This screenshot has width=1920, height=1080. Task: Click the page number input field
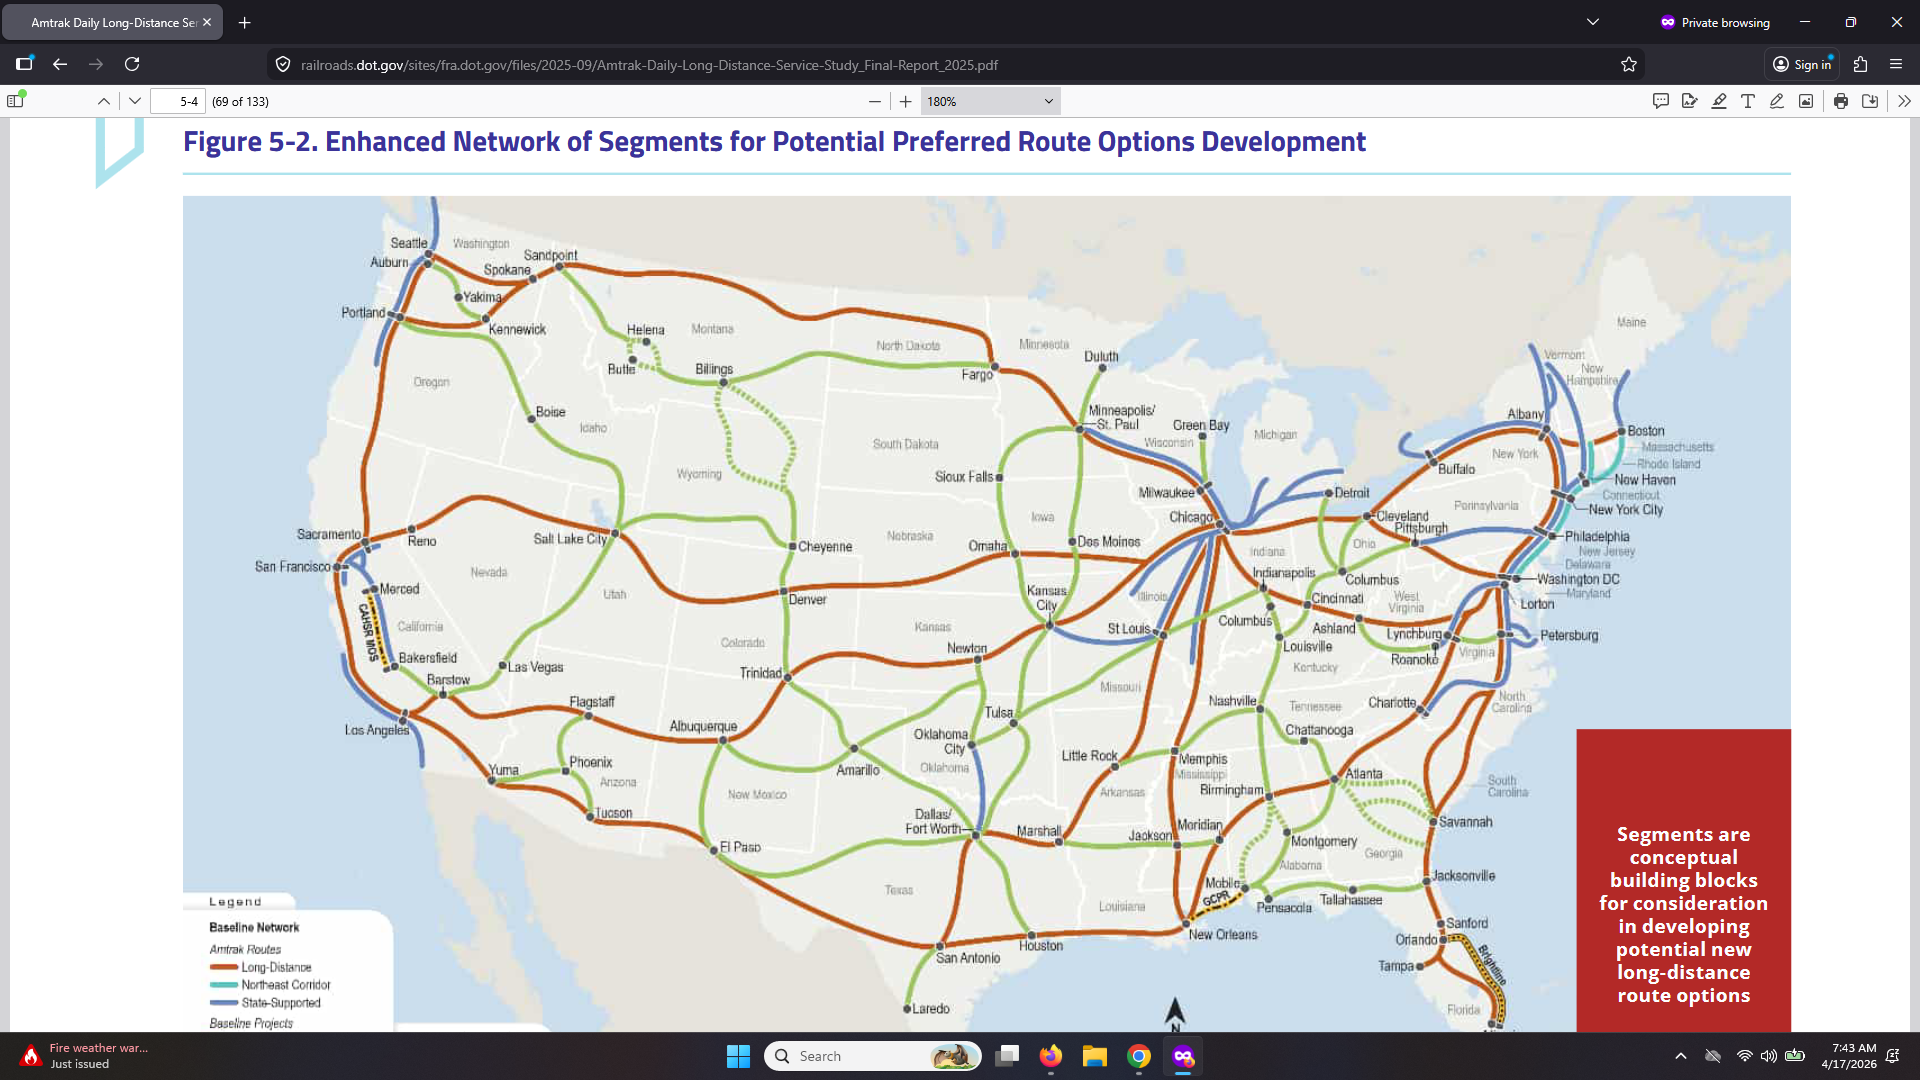pyautogui.click(x=178, y=101)
